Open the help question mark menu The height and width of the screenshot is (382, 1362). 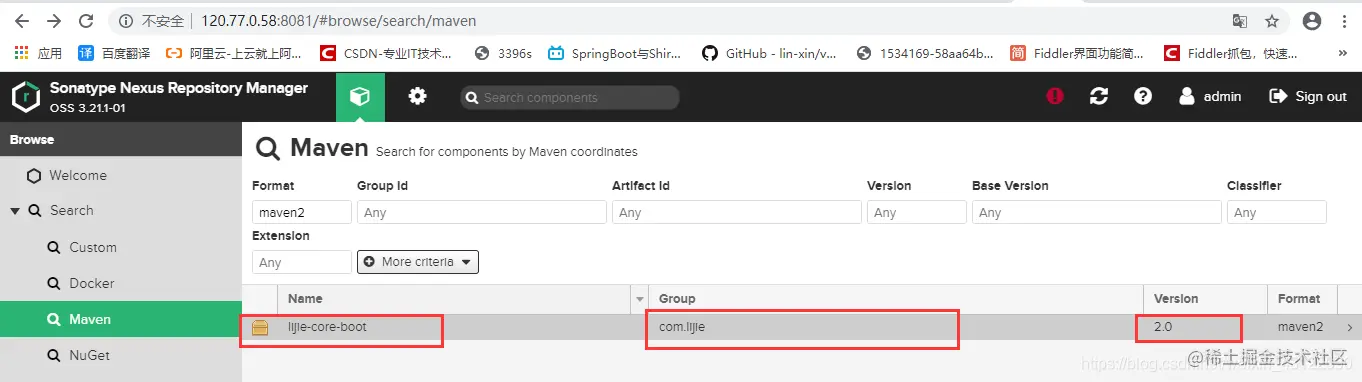pyautogui.click(x=1143, y=97)
